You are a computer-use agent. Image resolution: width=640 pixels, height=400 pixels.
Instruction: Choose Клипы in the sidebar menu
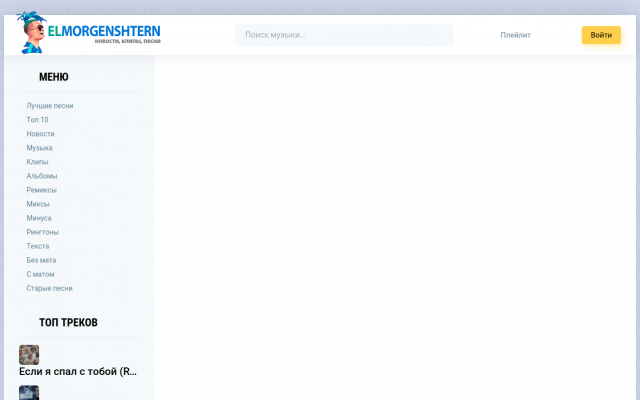(37, 162)
